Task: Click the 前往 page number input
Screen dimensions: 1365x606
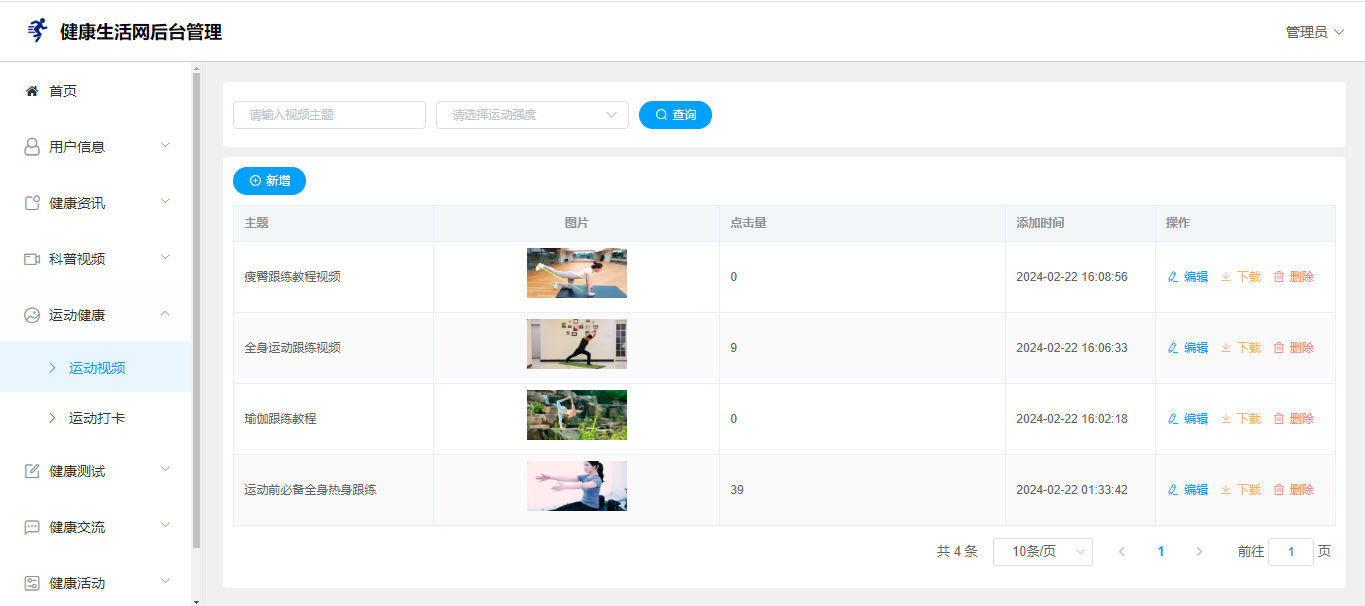Action: click(1291, 552)
